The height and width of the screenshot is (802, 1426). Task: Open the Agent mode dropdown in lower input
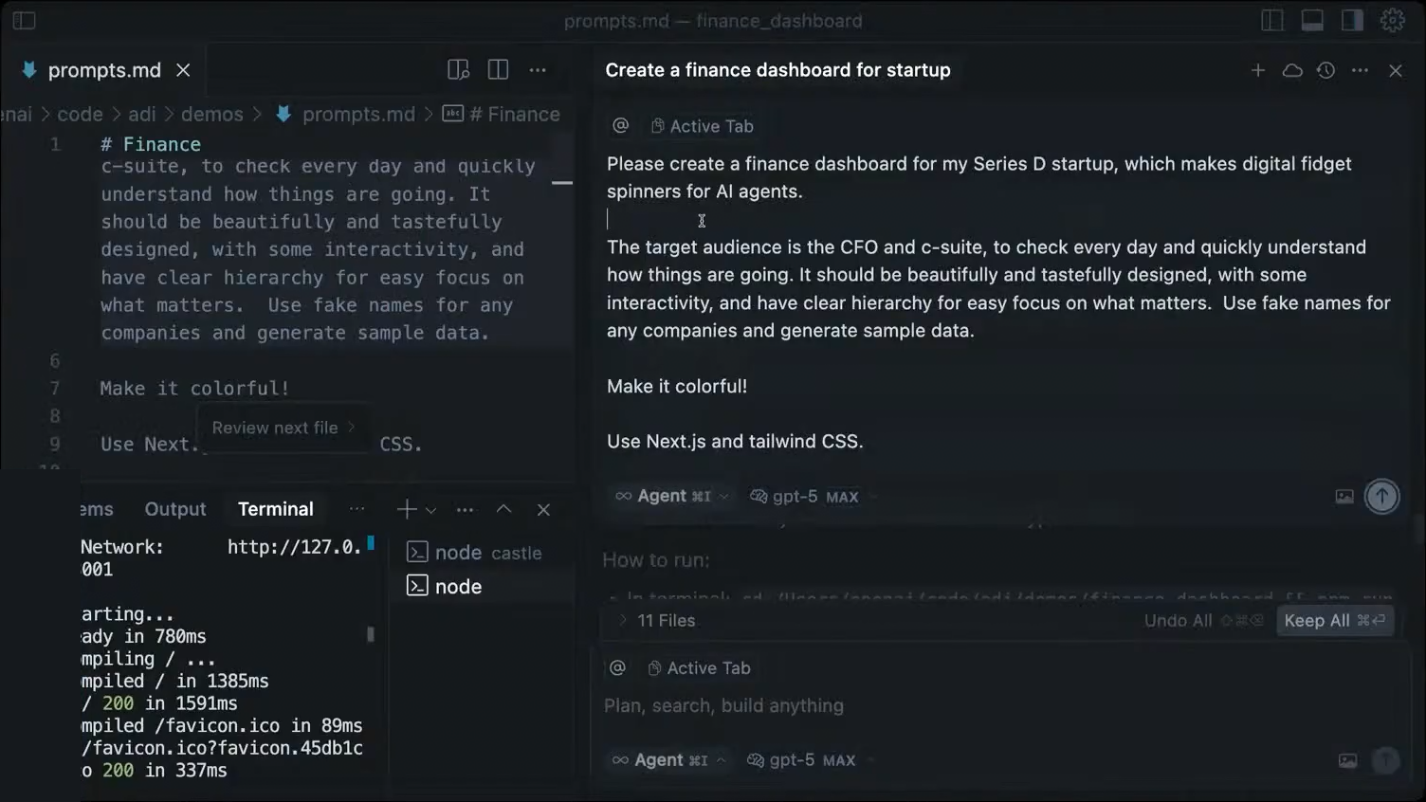point(669,760)
